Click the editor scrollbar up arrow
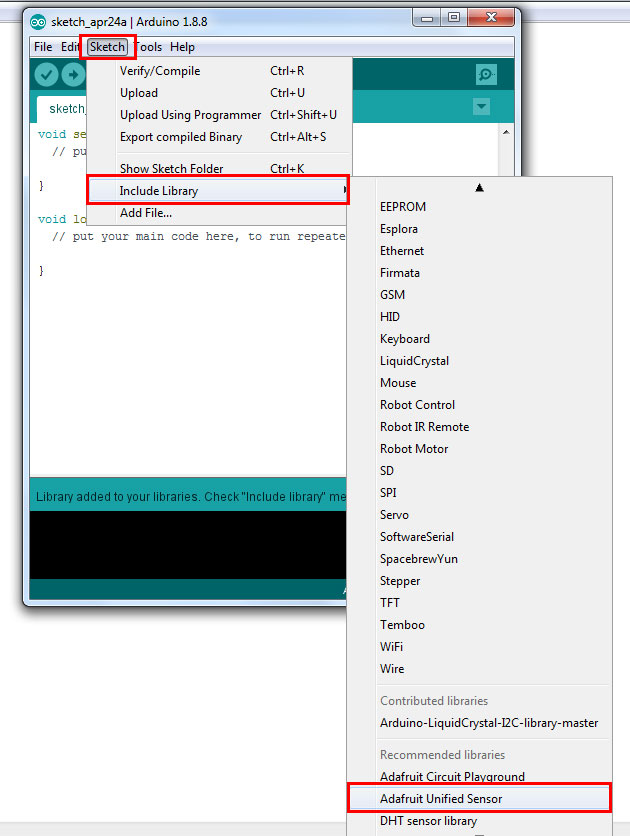The width and height of the screenshot is (630, 836). tap(506, 132)
